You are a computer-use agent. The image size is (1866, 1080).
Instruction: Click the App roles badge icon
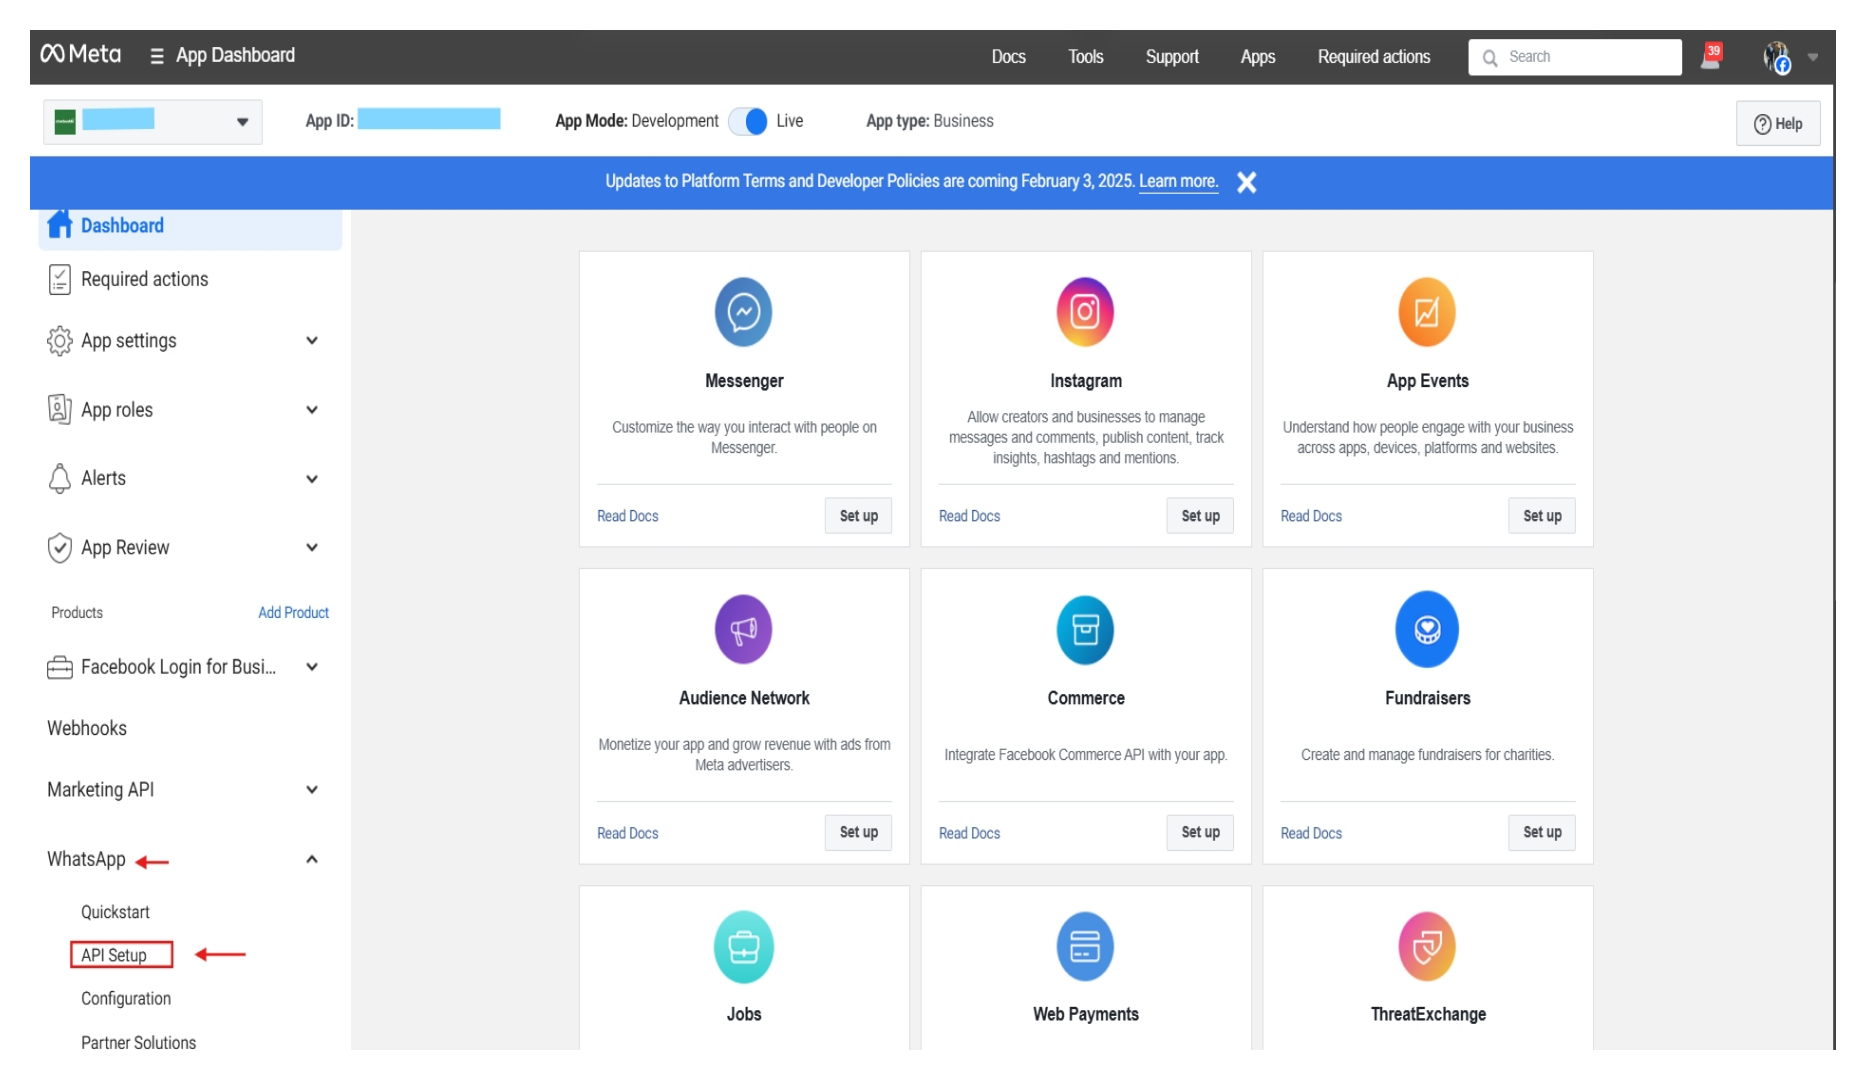point(60,409)
